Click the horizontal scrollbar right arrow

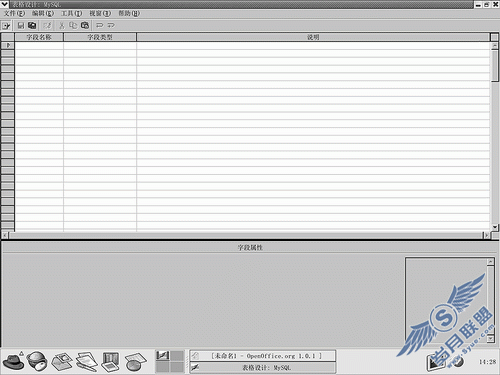[x=487, y=235]
